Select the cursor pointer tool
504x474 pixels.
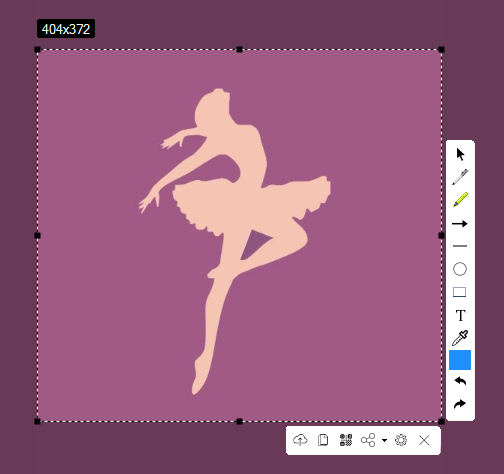(x=460, y=154)
